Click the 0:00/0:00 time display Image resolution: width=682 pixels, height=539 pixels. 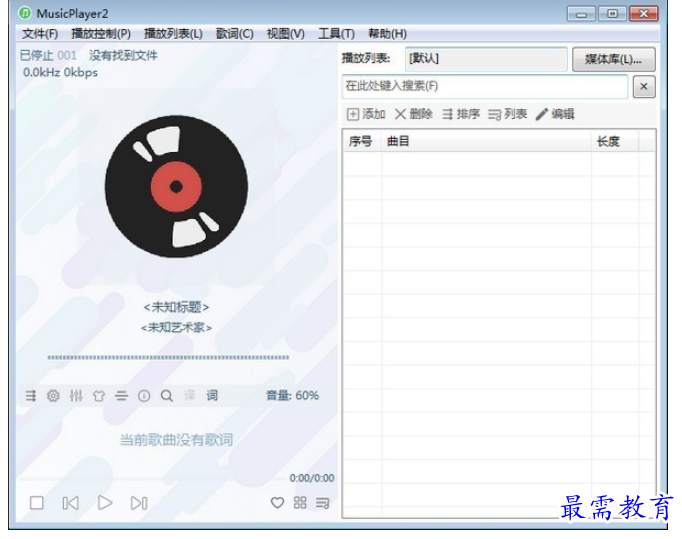[x=312, y=478]
